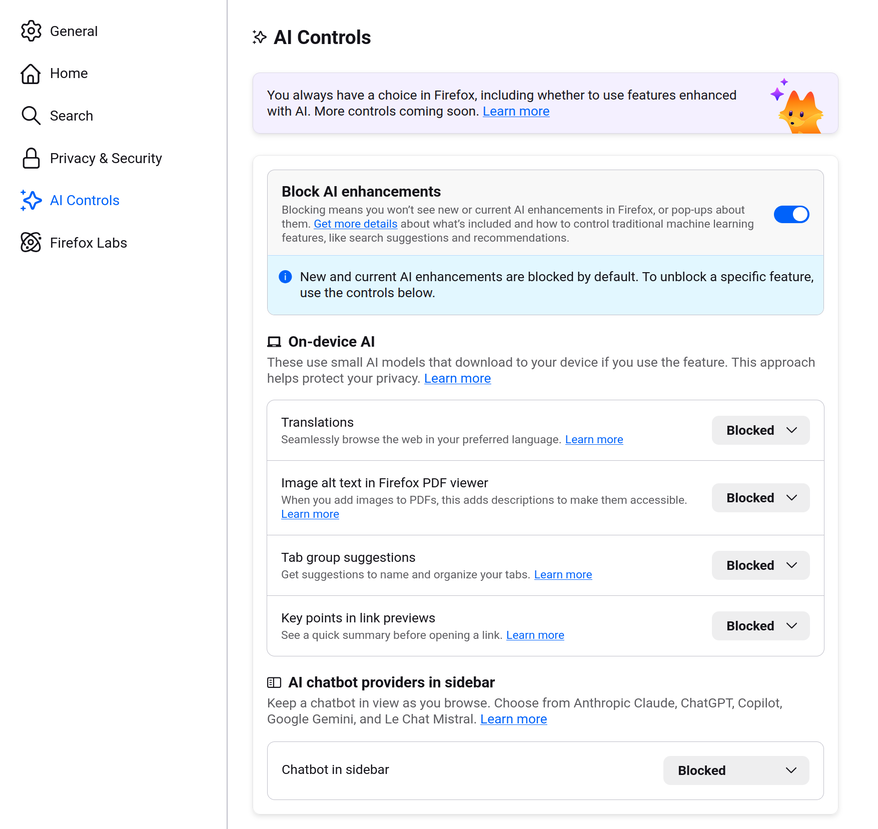Expand the Chatbot in sidebar dropdown

click(x=736, y=770)
